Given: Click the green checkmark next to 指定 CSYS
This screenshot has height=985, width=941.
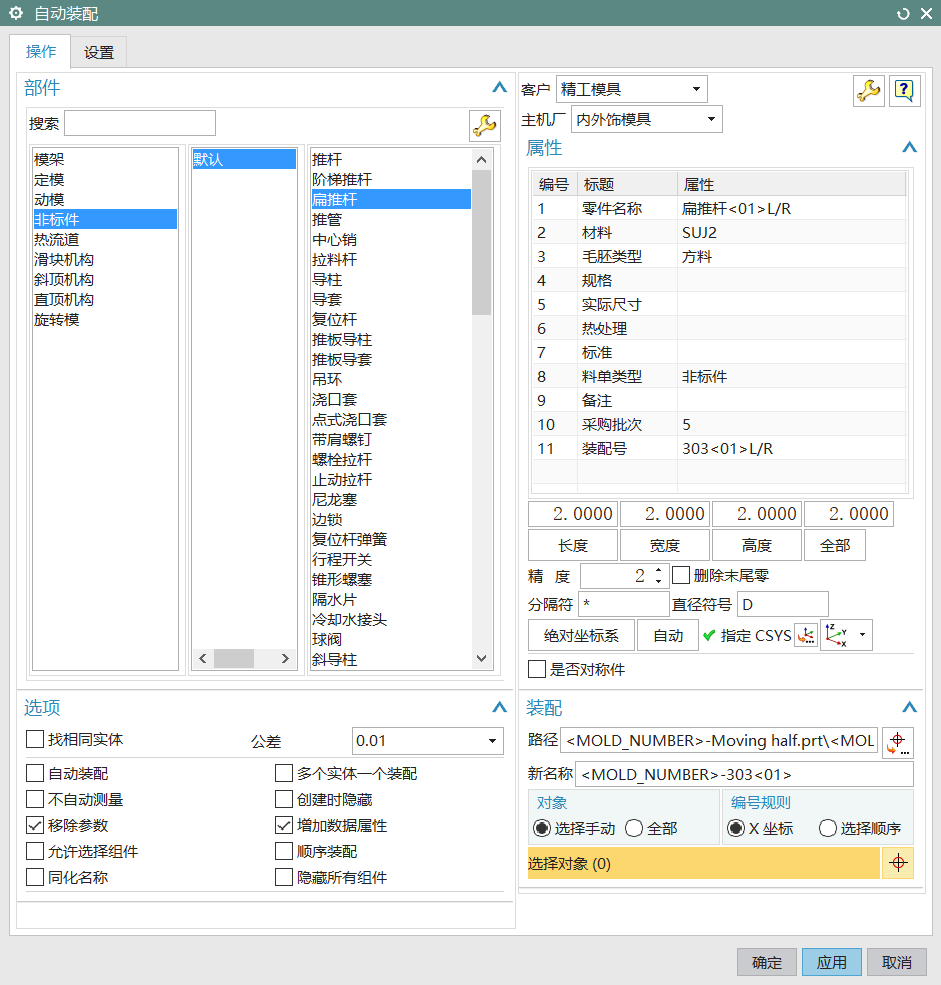Looking at the screenshot, I should coord(709,636).
